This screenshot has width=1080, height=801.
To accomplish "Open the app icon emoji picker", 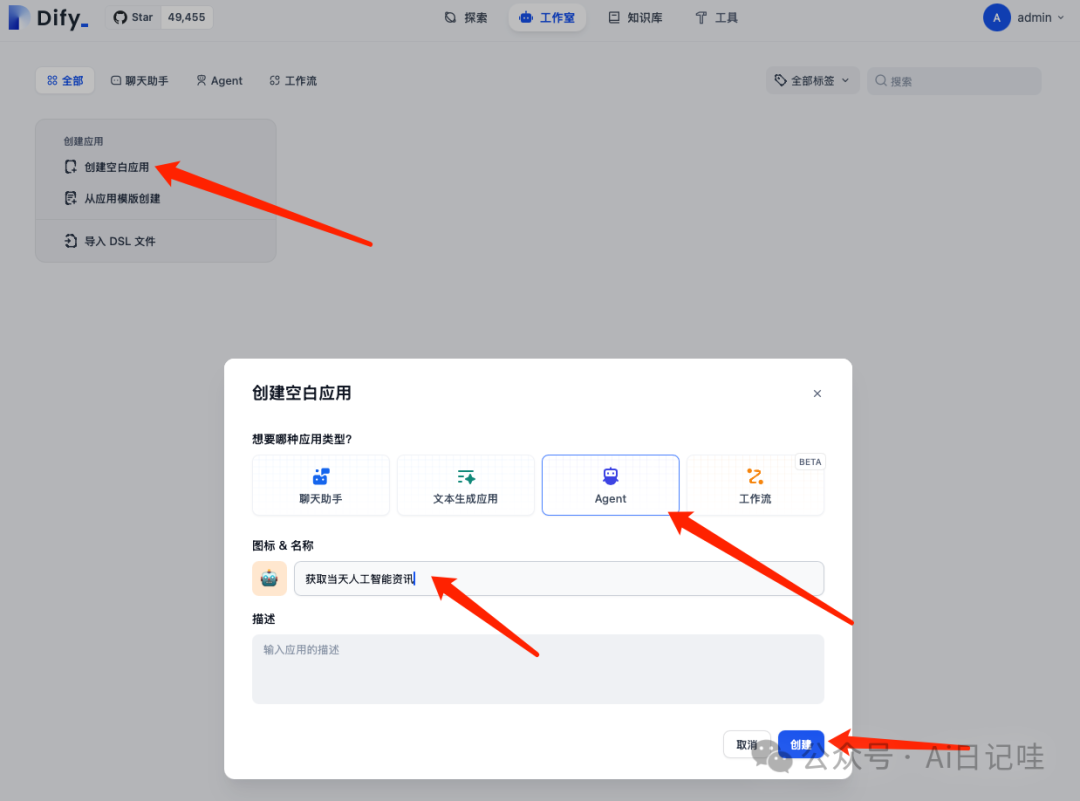I will [x=269, y=578].
